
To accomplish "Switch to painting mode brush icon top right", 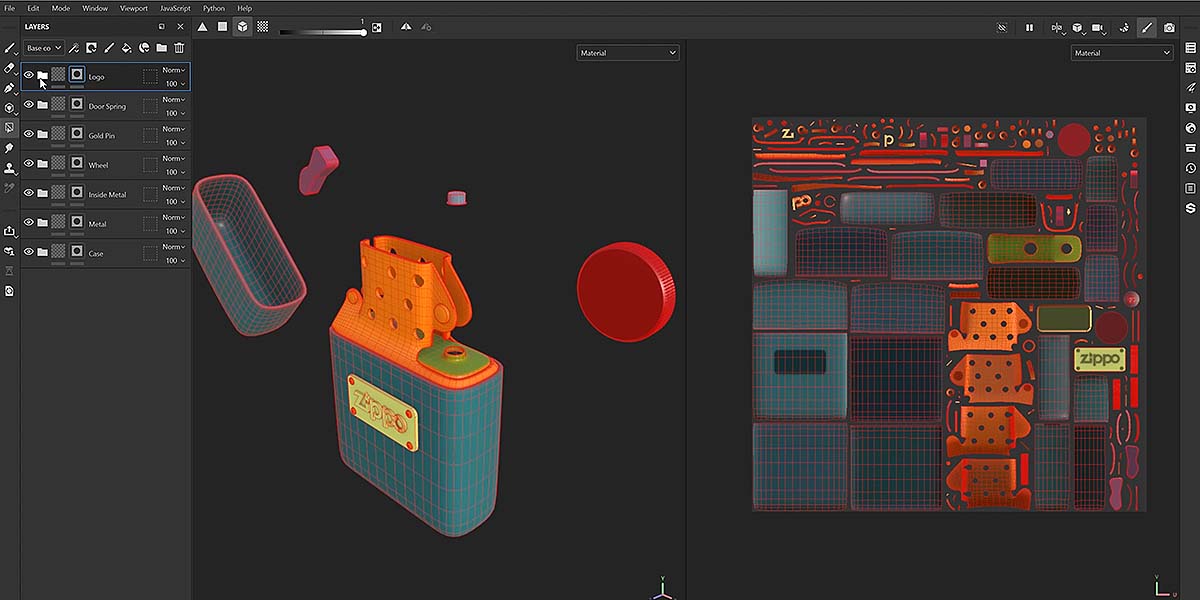I will point(1147,27).
